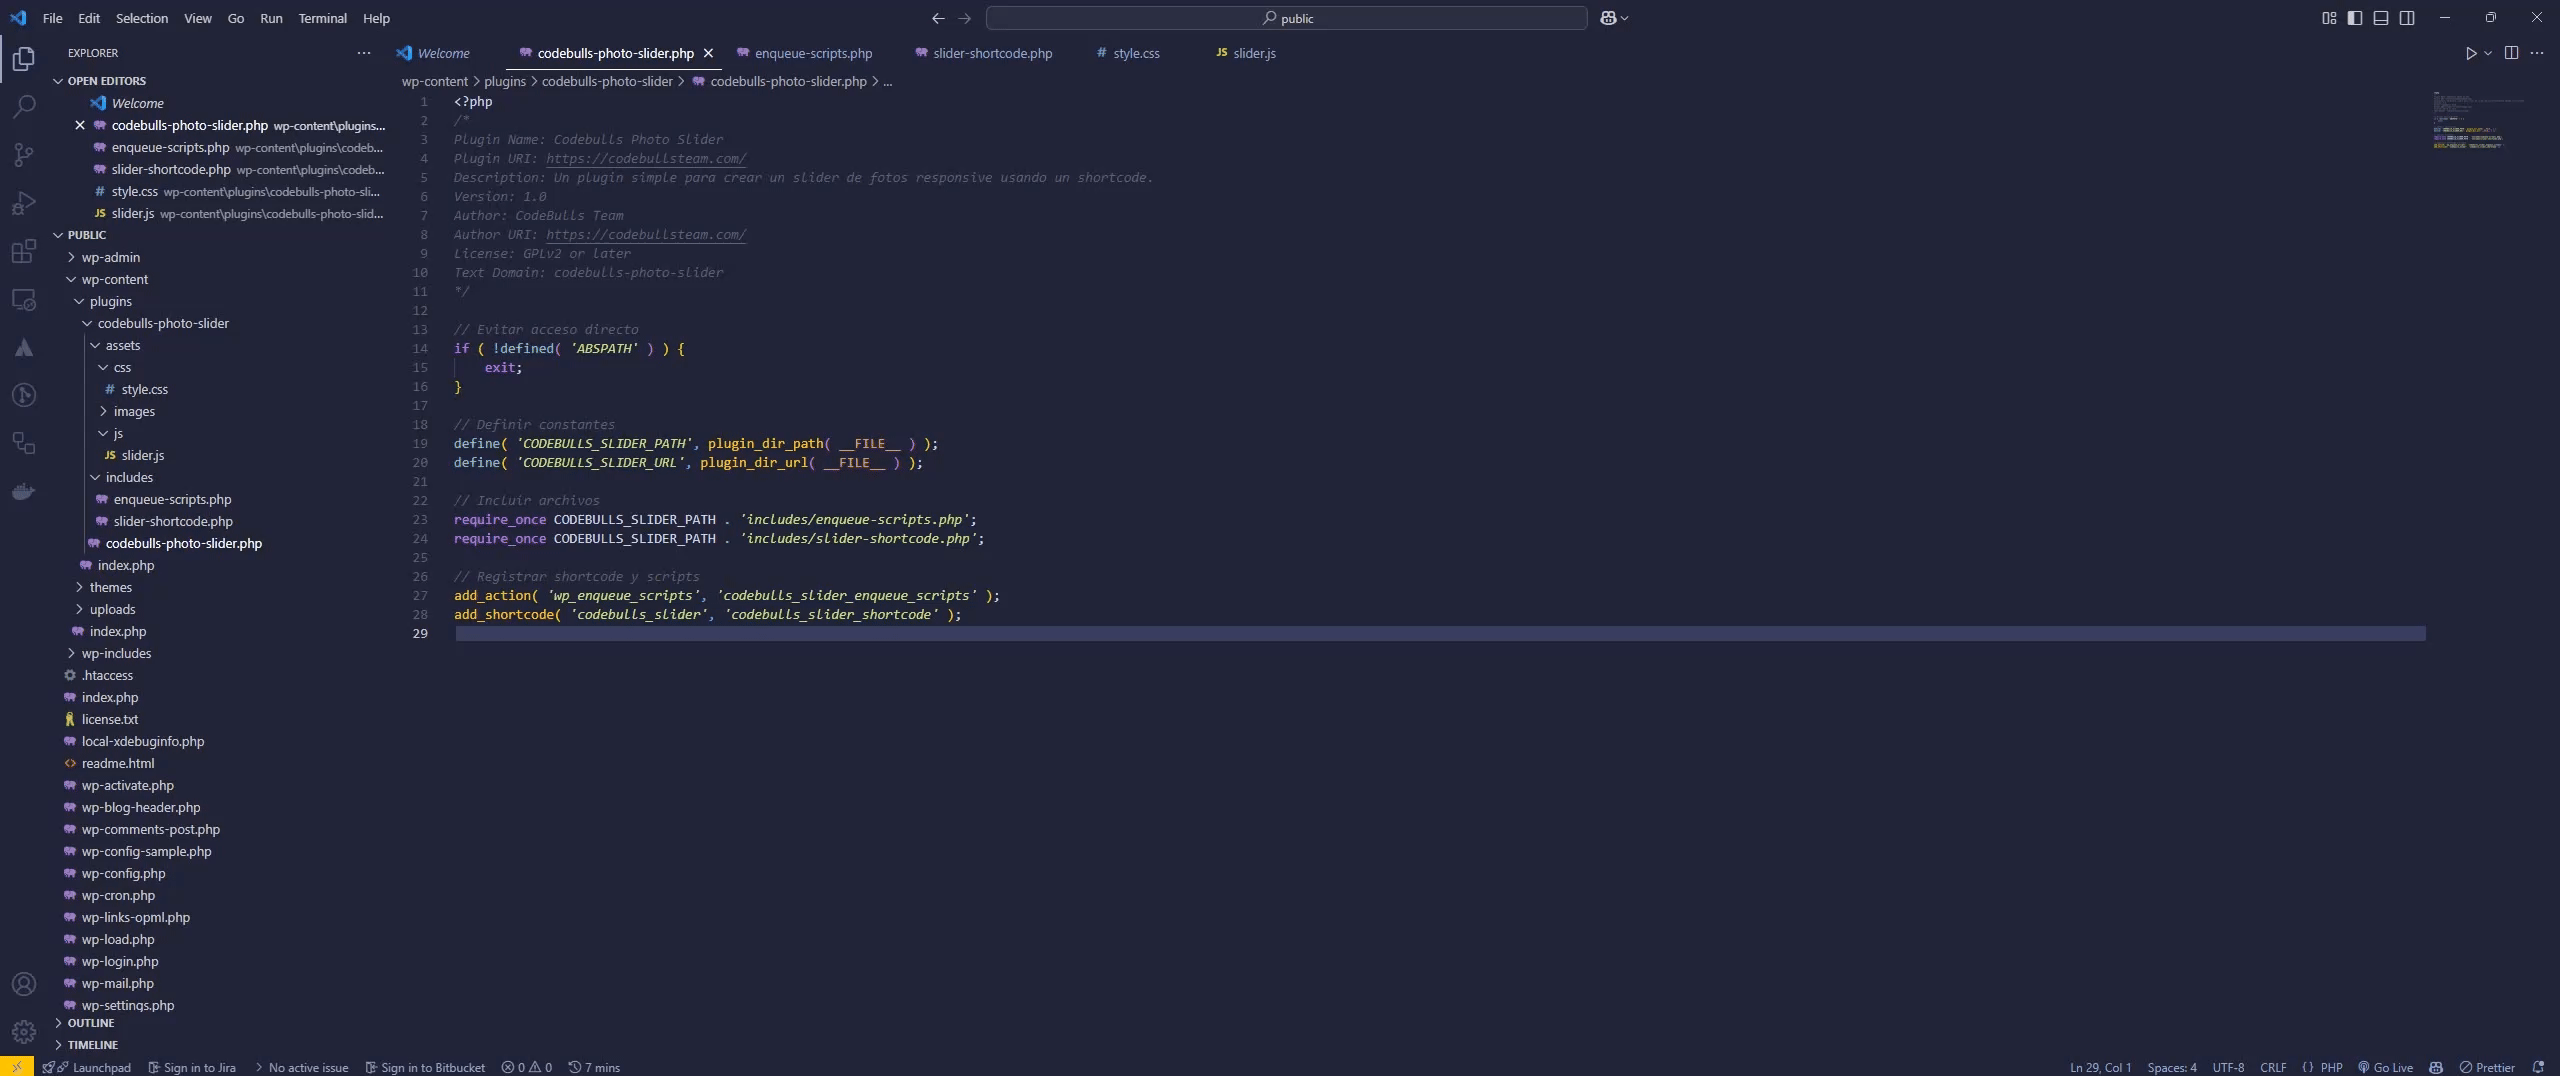Click the public search command box
Screen dimensions: 2560x1076
tap(1286, 18)
